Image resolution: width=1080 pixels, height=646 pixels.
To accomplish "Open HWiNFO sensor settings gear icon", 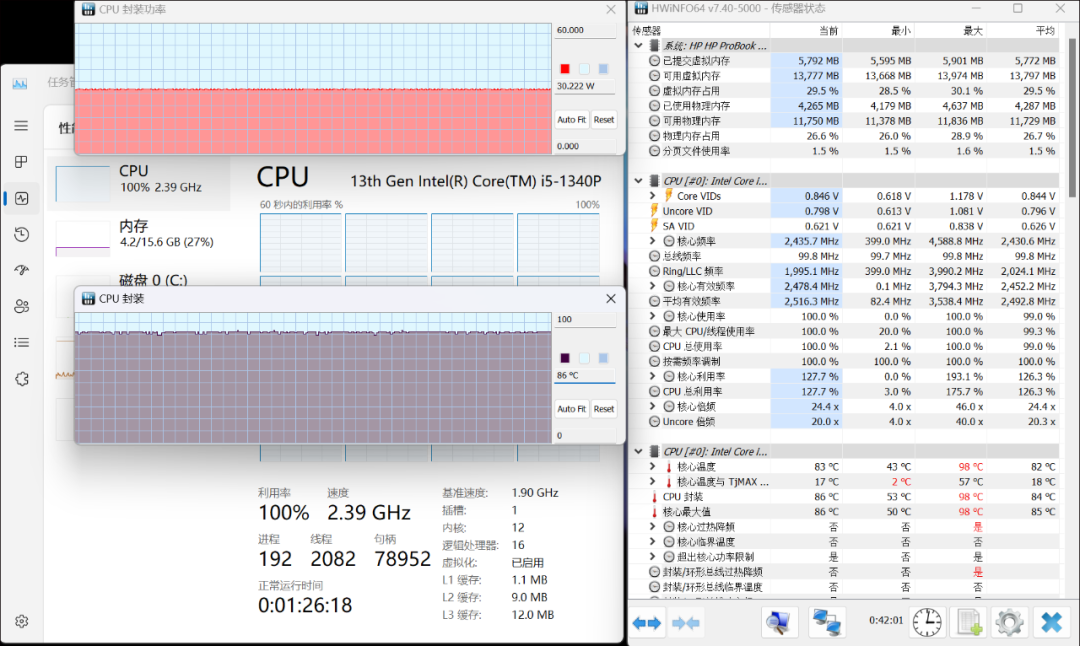I will 1008,622.
